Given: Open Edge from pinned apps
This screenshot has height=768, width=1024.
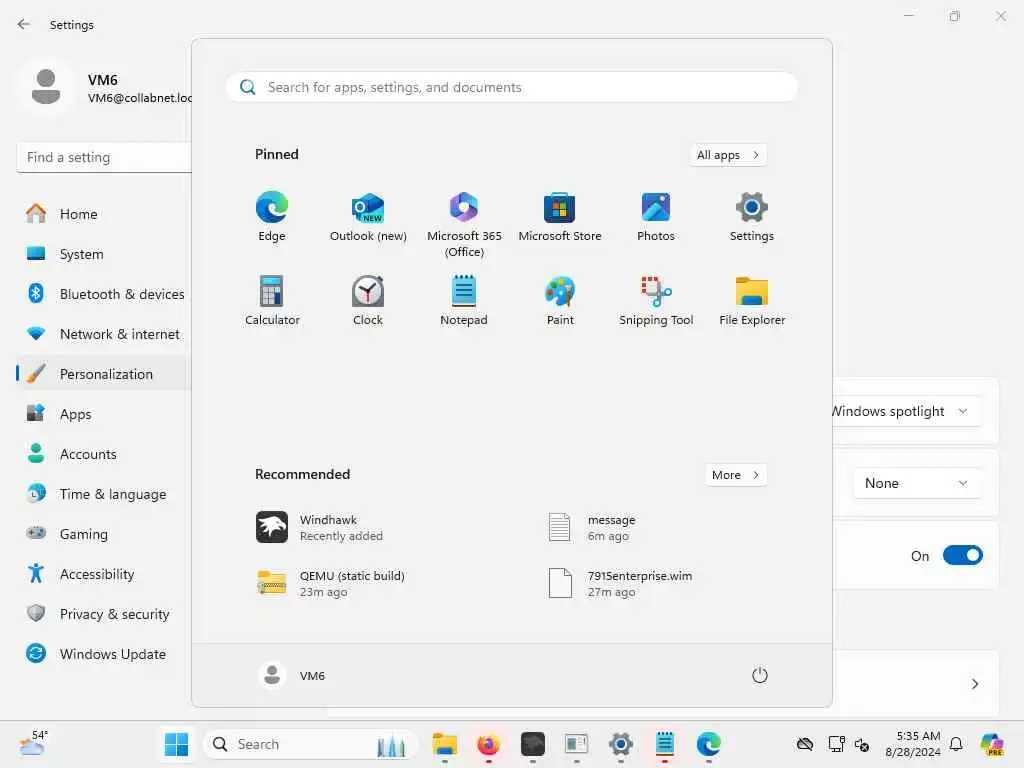Looking at the screenshot, I should click(x=272, y=217).
